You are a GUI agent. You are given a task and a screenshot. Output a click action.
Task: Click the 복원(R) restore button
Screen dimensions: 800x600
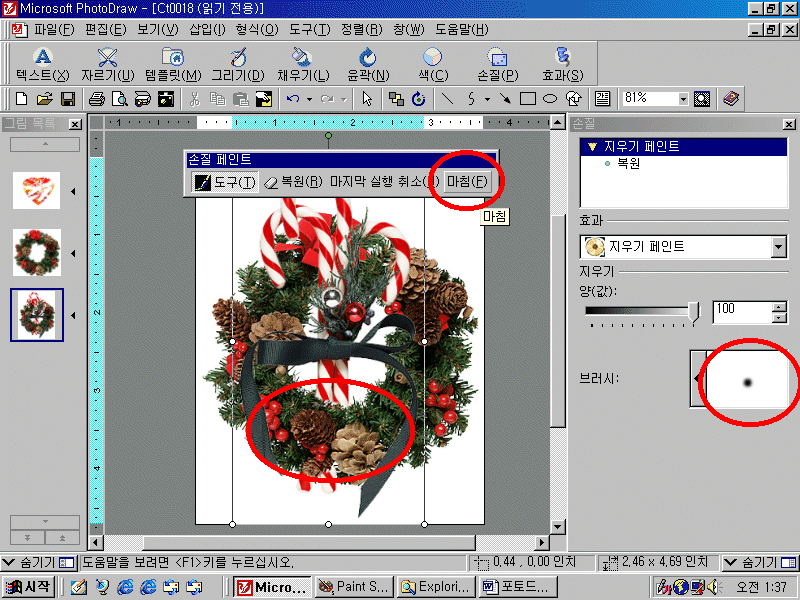(294, 182)
